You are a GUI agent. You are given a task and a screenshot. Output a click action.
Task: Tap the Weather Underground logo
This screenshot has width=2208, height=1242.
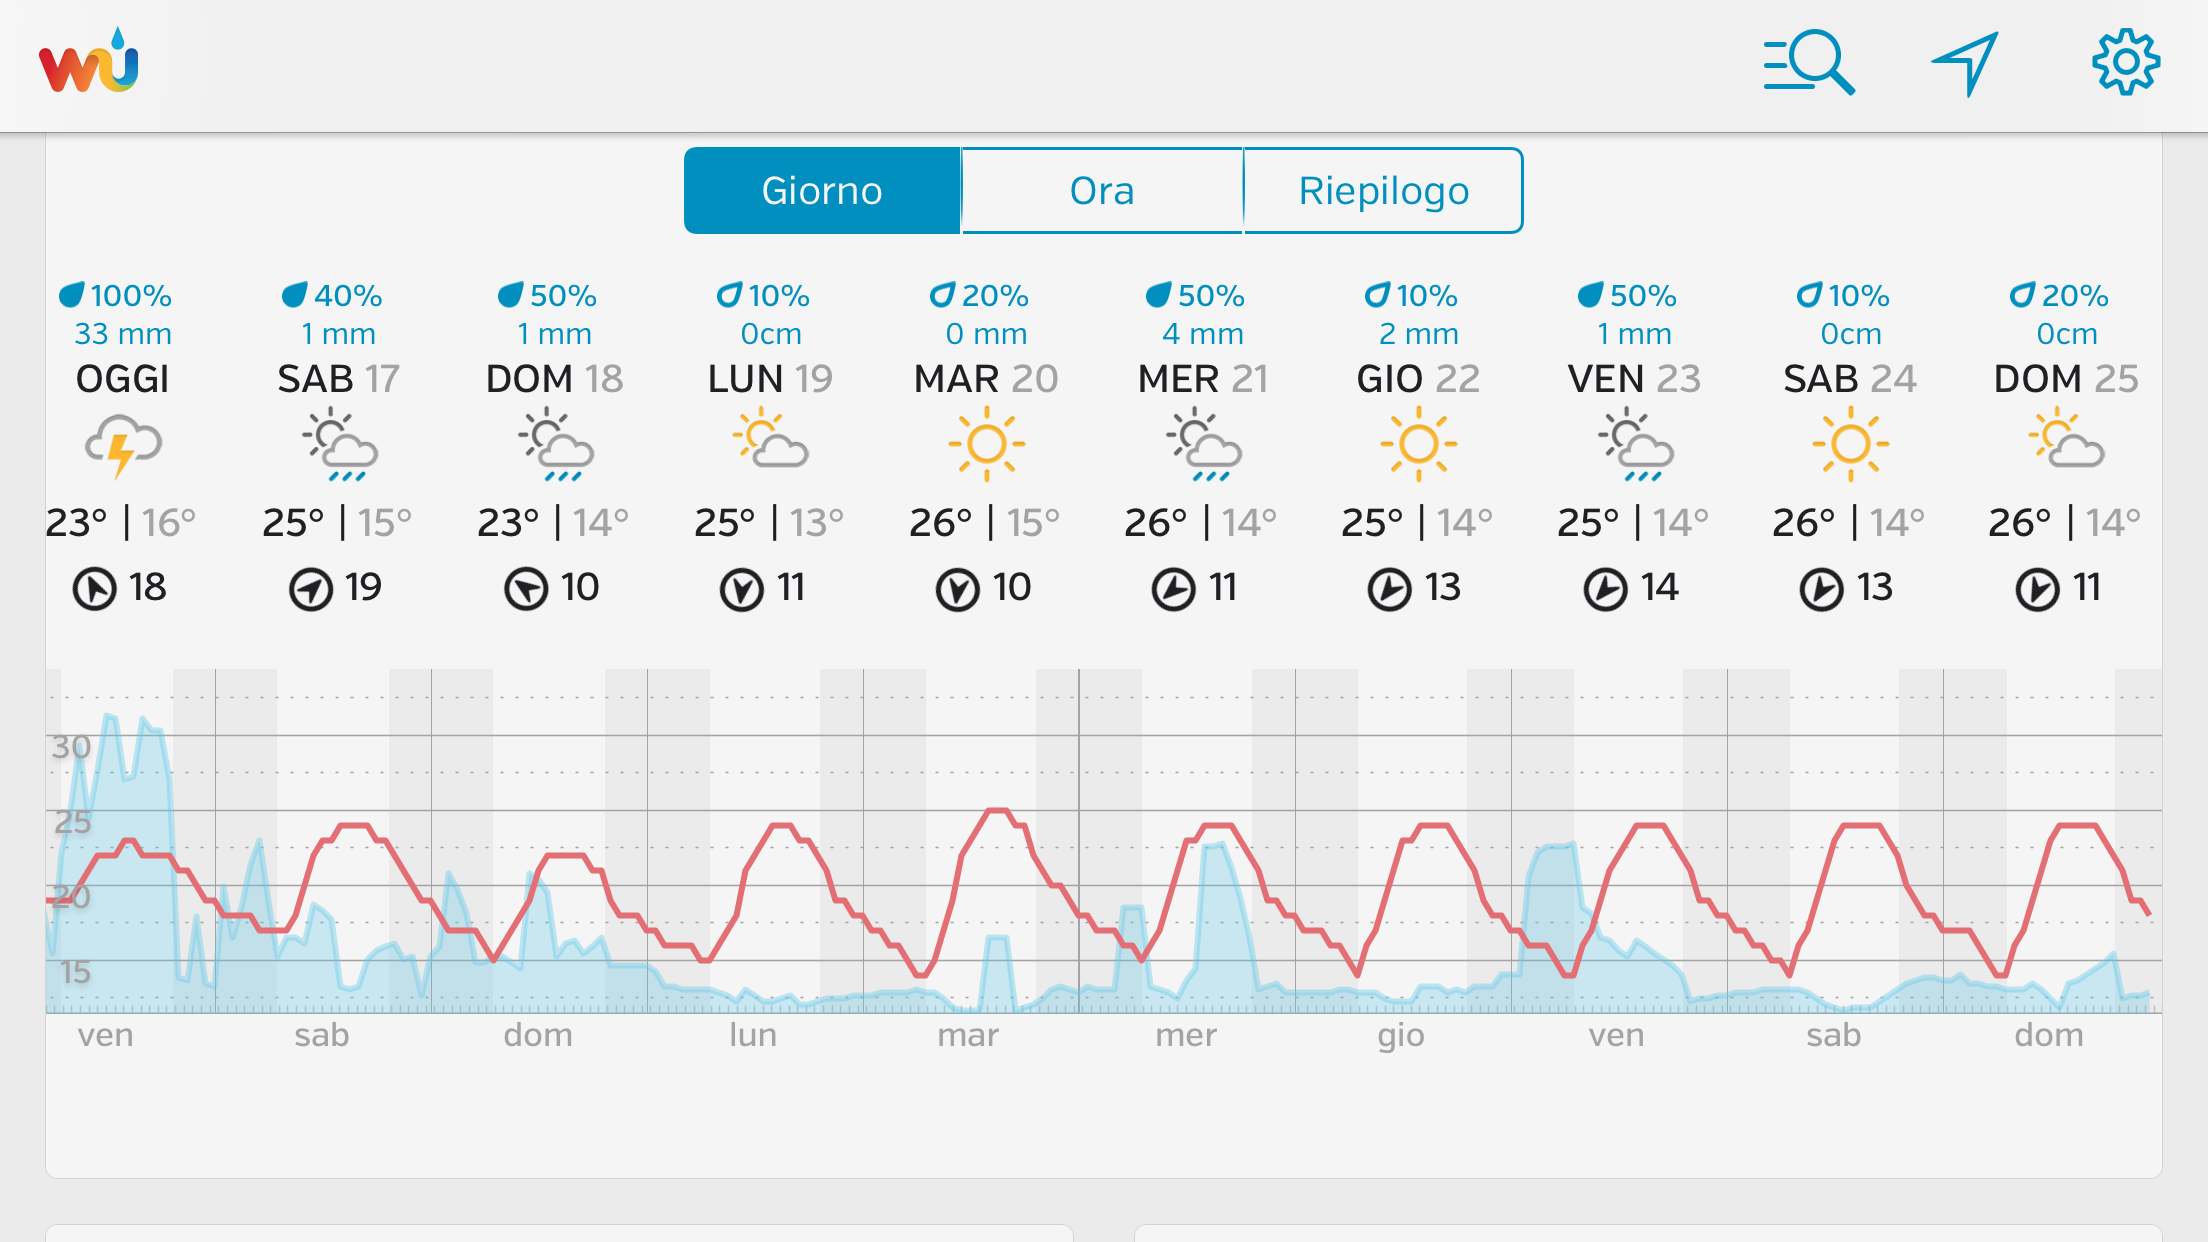click(89, 62)
